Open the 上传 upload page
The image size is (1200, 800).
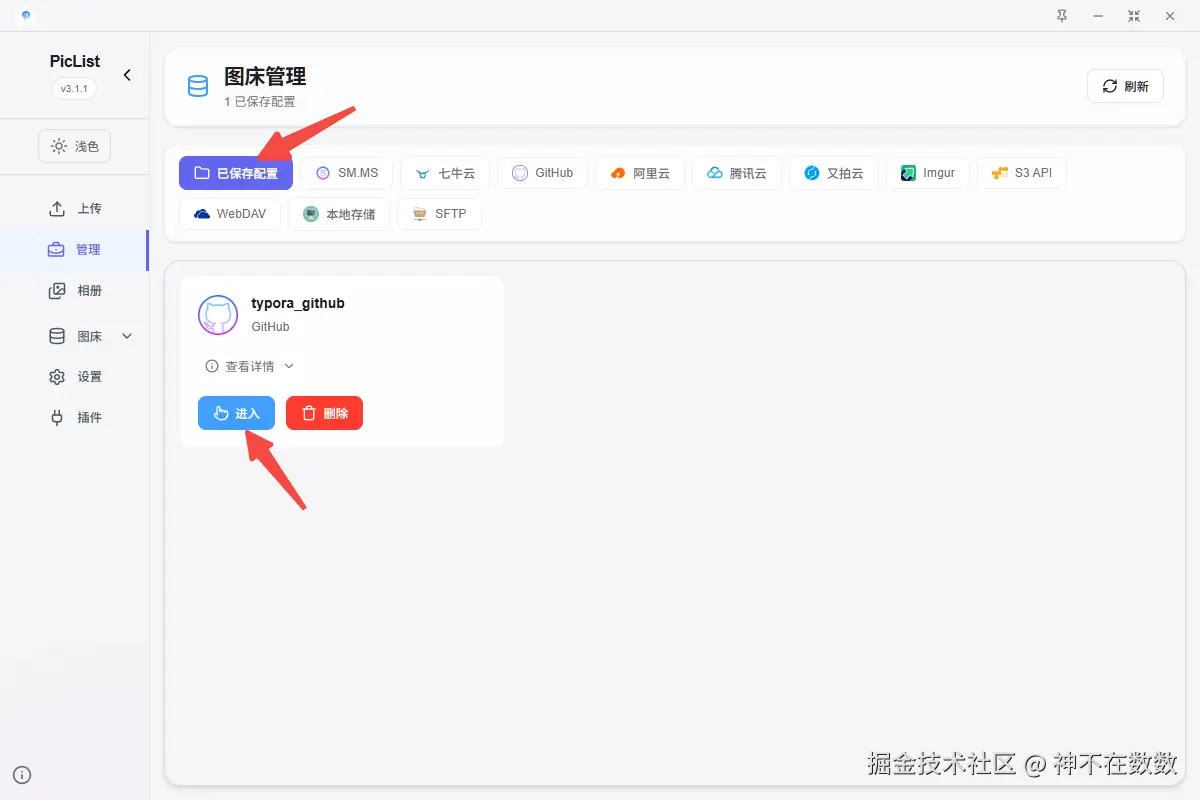pyautogui.click(x=74, y=209)
